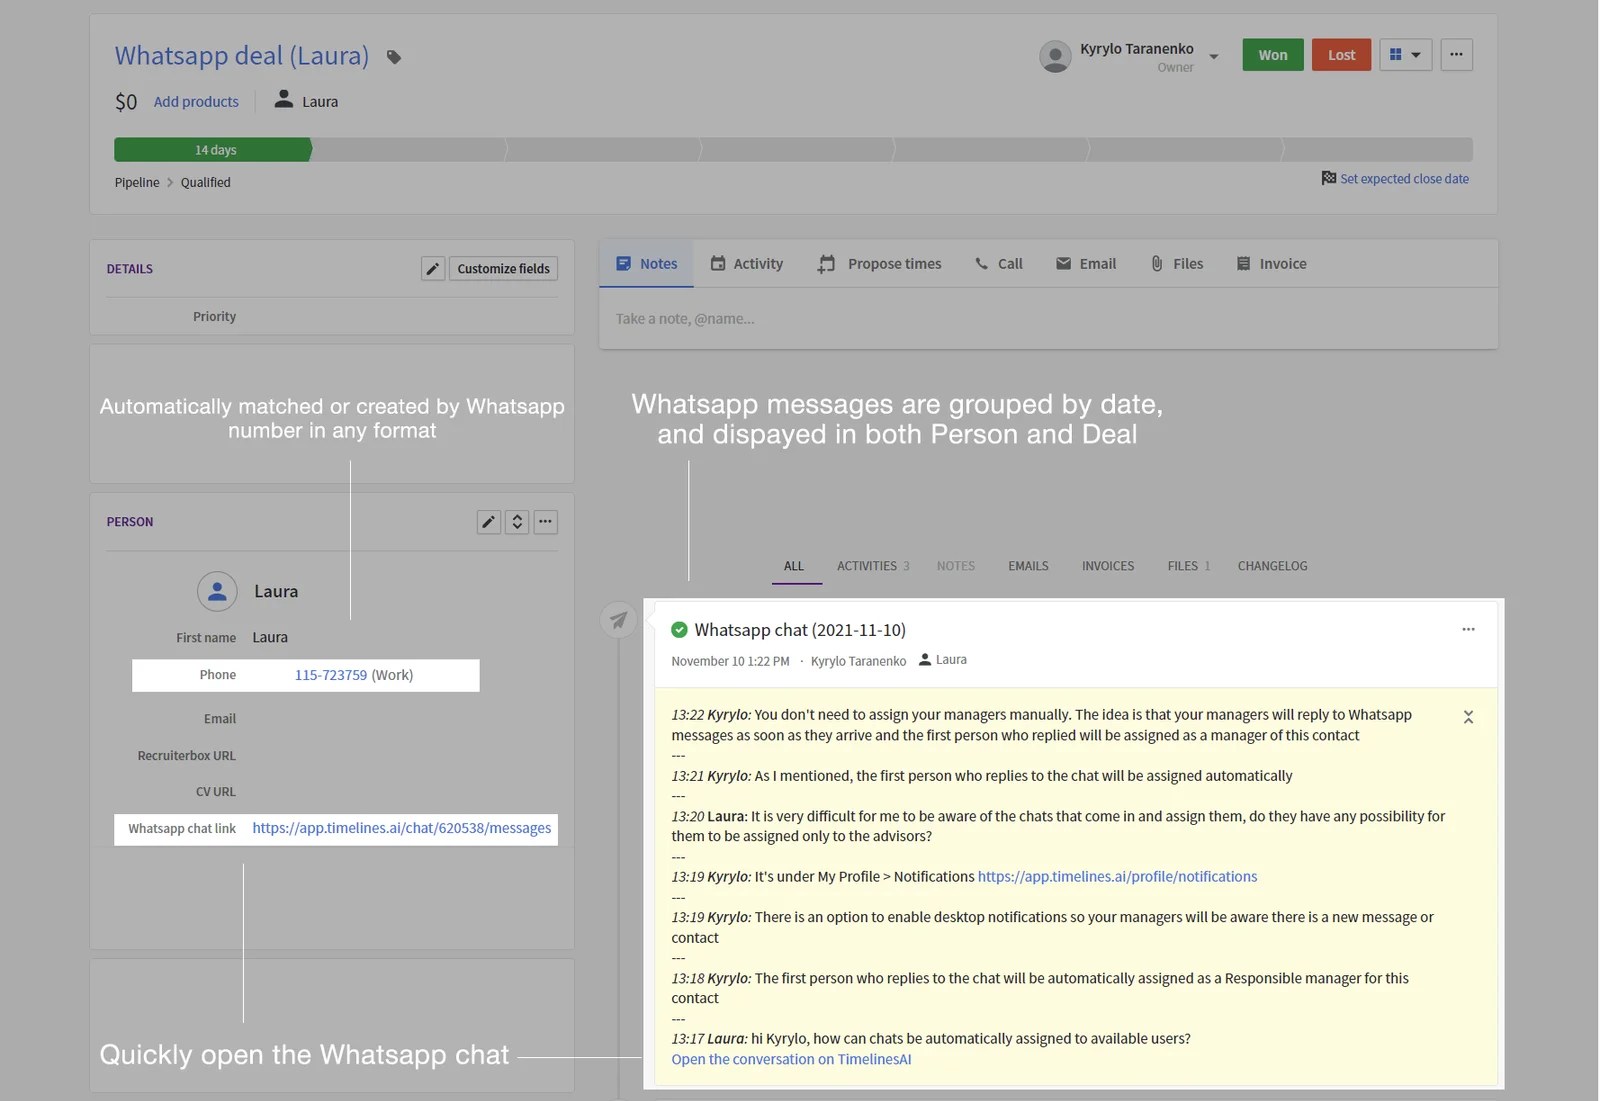Filter the feed by FILES
1600x1101 pixels.
tap(1189, 566)
